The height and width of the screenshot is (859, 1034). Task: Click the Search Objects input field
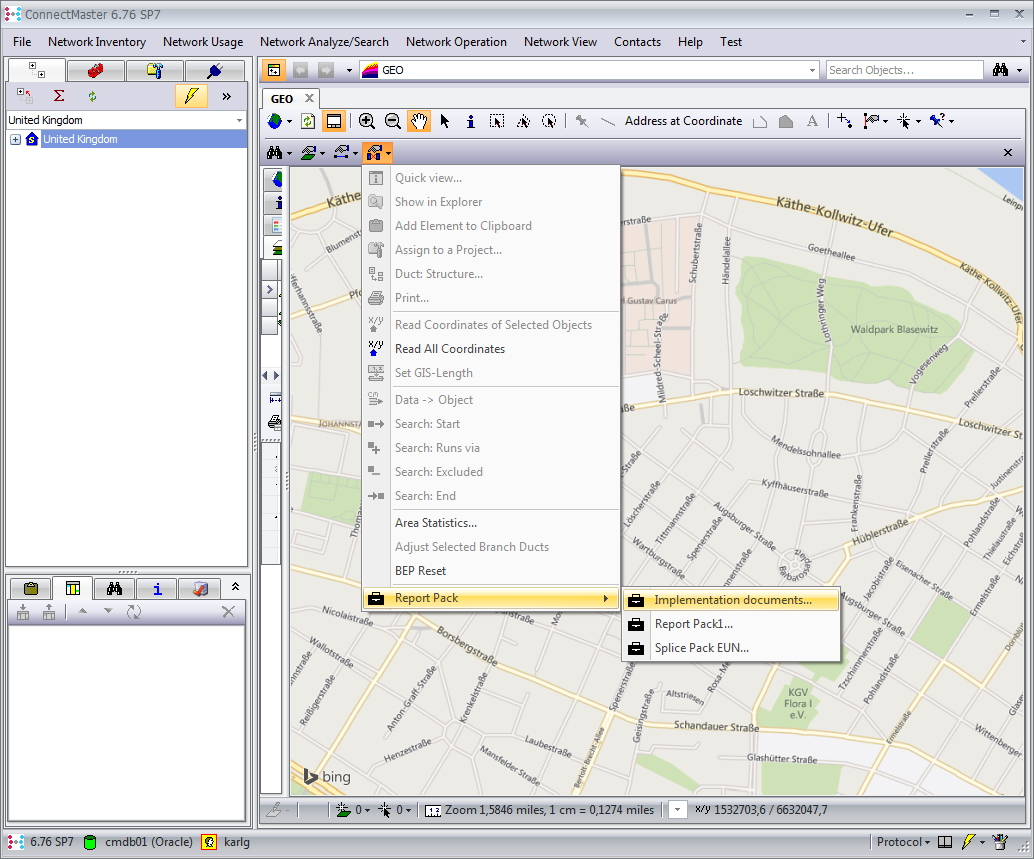(x=904, y=70)
